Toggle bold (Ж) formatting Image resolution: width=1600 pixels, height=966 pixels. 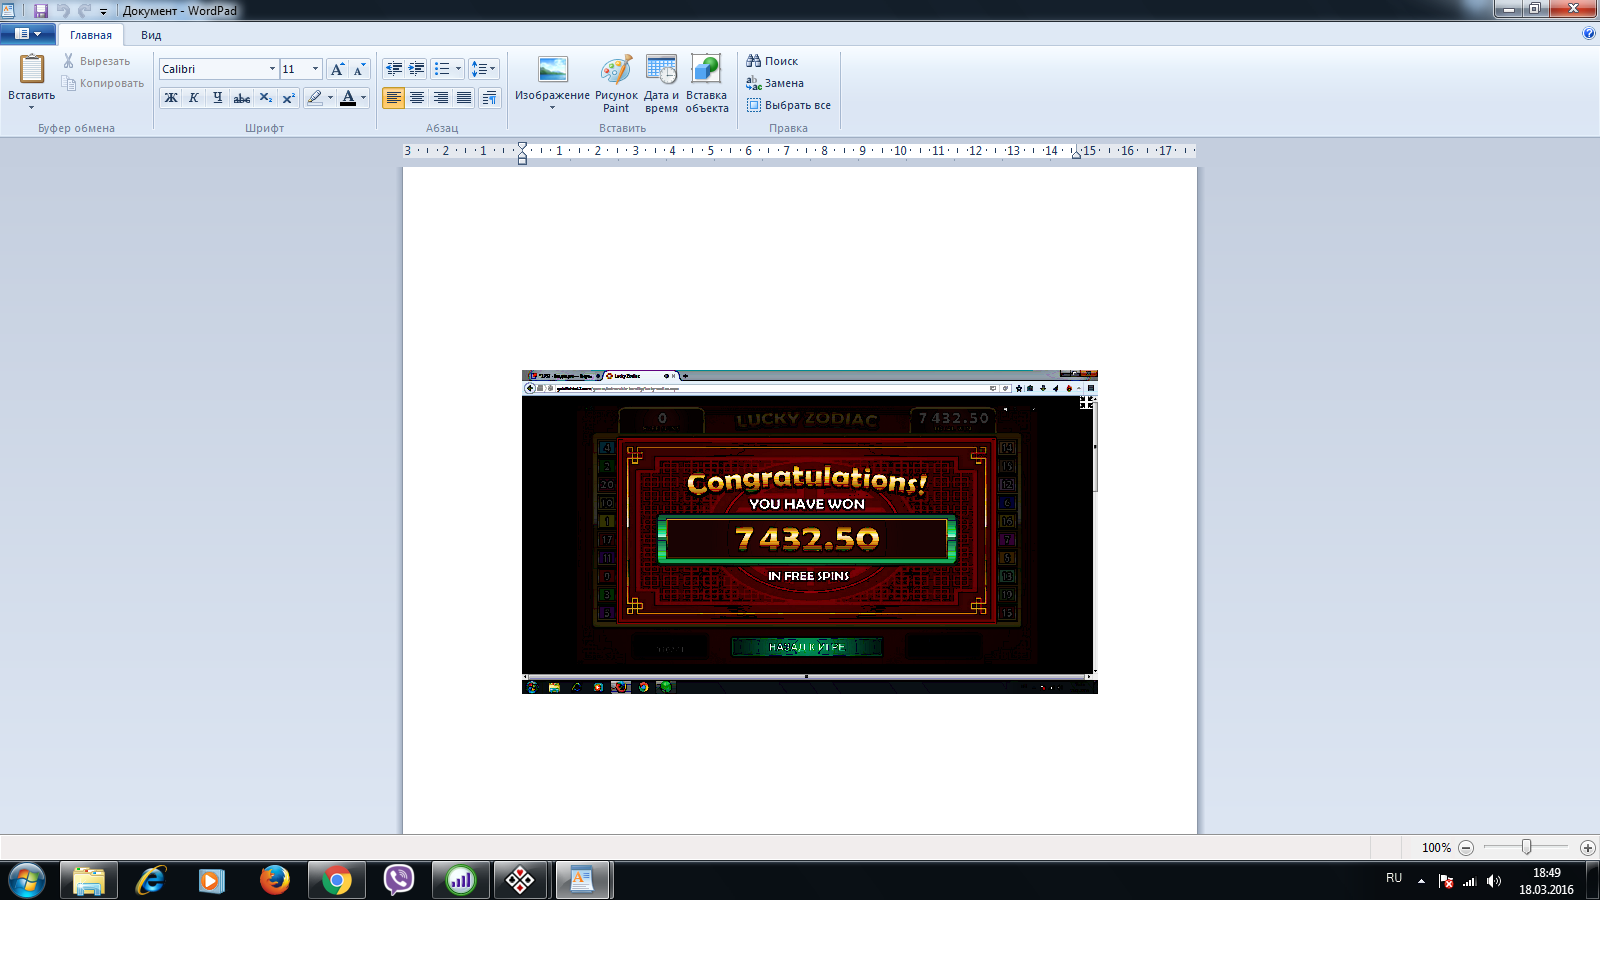coord(171,98)
